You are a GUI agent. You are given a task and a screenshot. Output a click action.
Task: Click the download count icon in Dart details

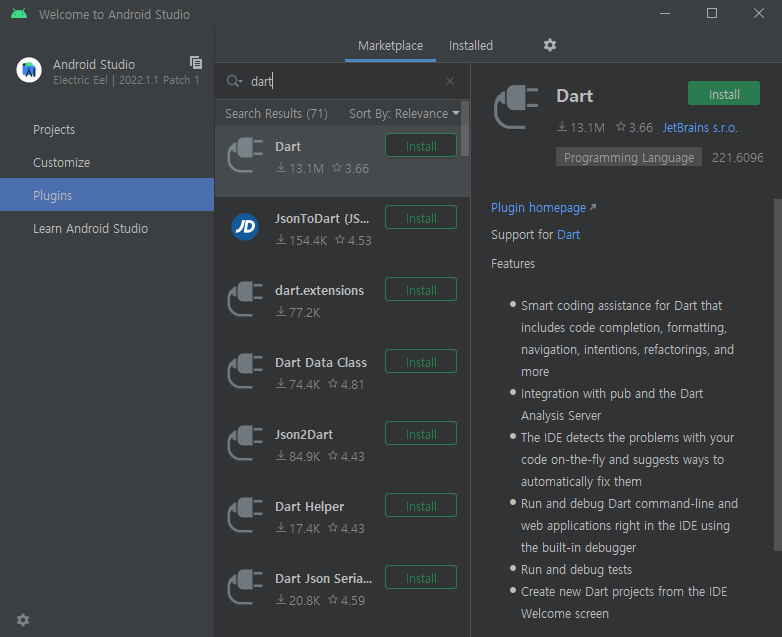pyautogui.click(x=562, y=127)
